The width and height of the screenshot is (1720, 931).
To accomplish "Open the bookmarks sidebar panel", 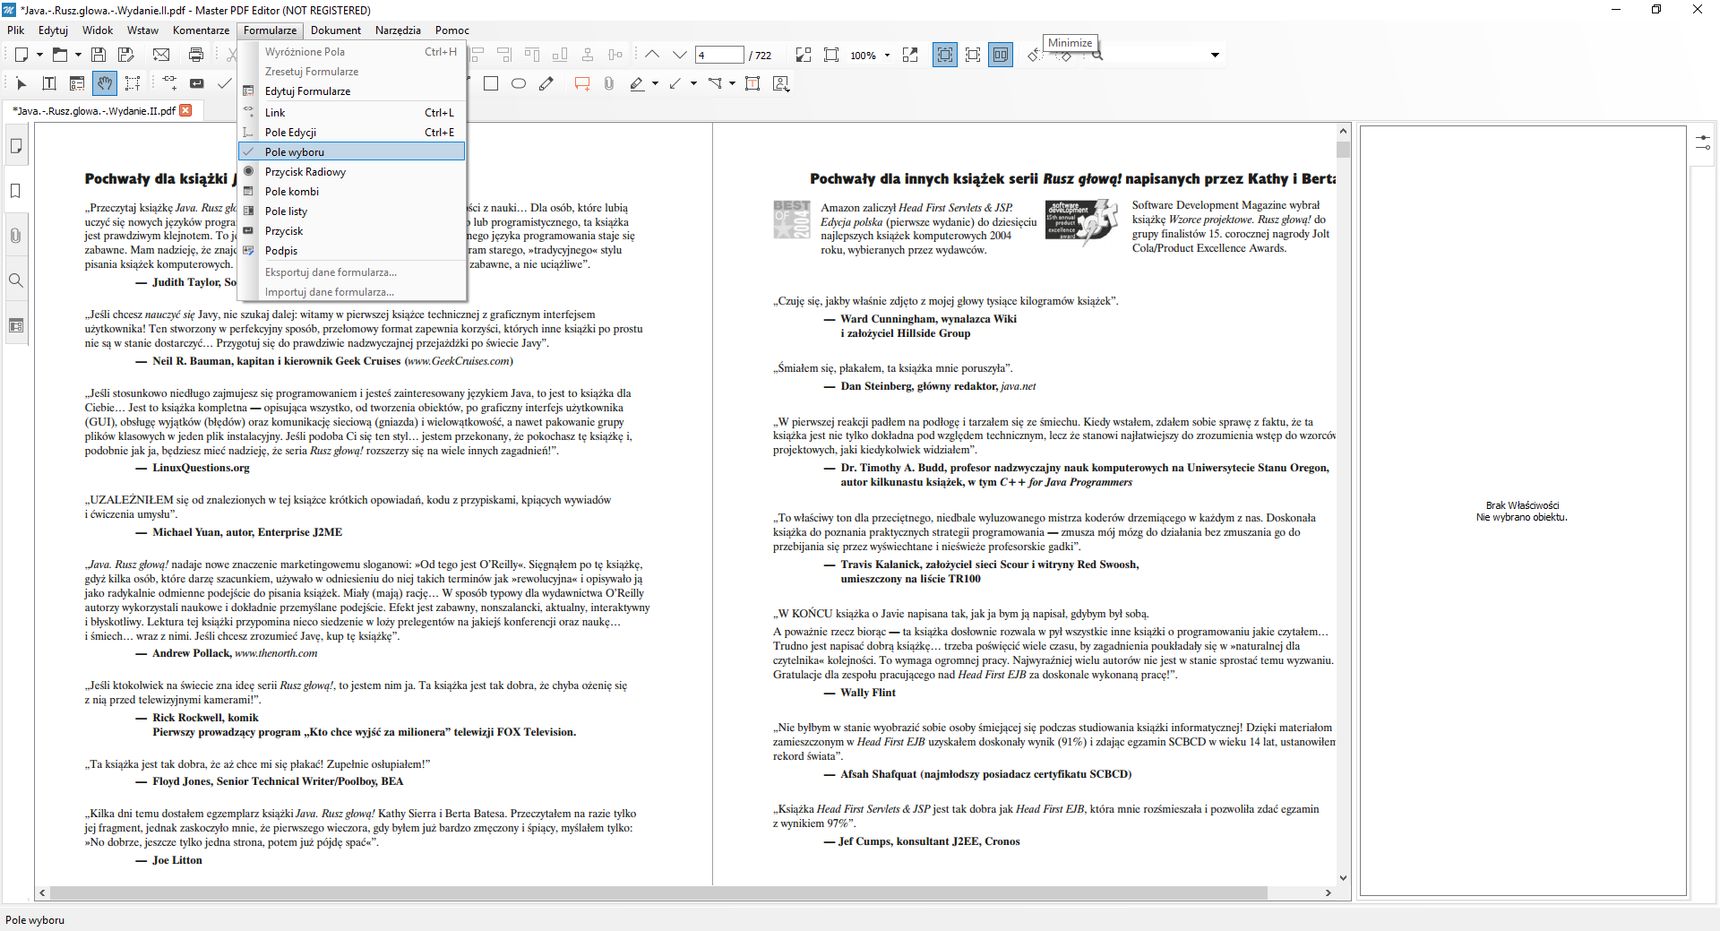I will click(15, 191).
